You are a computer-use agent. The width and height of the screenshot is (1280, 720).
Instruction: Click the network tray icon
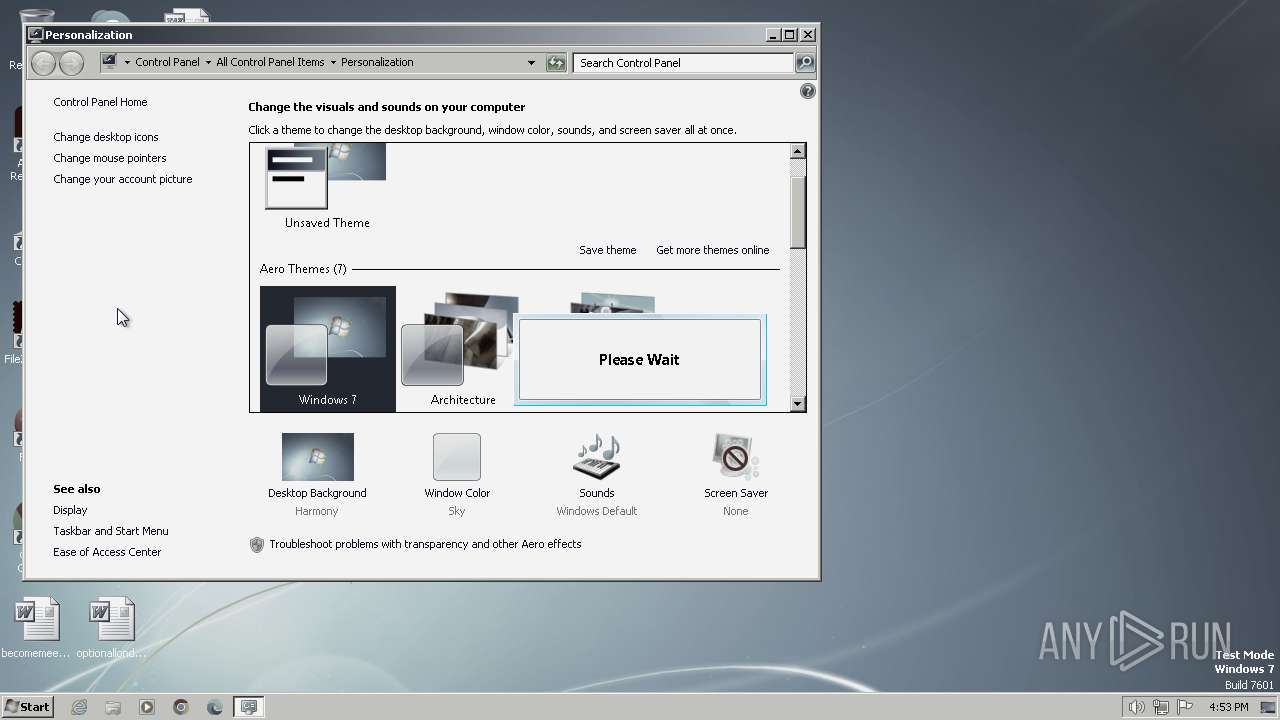(1161, 707)
